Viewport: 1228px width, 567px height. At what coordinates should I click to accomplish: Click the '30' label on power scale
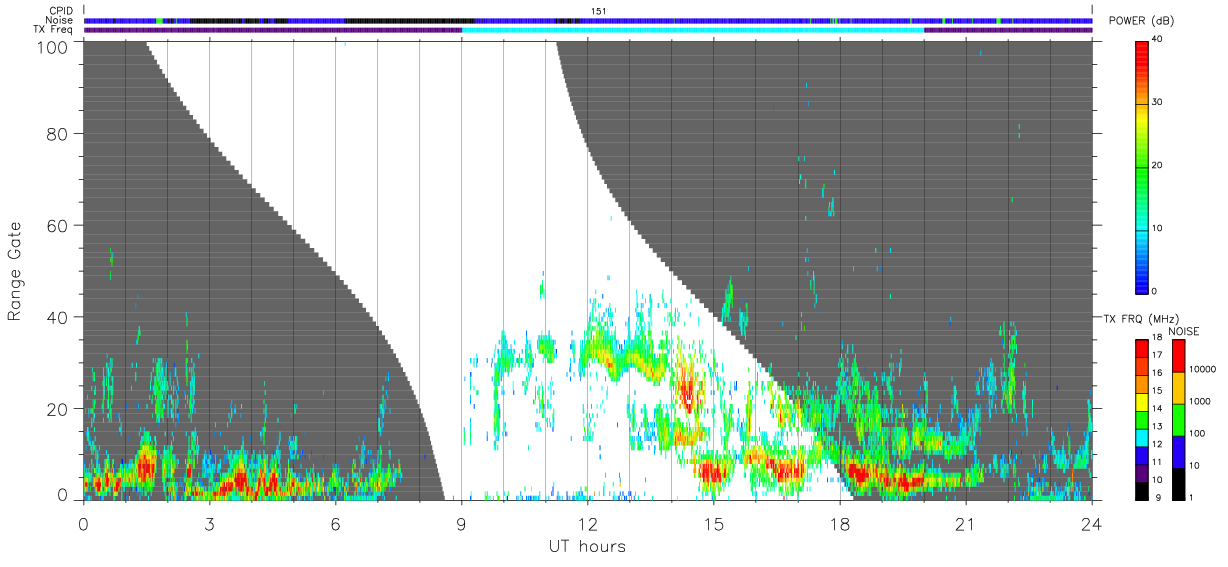(1158, 102)
